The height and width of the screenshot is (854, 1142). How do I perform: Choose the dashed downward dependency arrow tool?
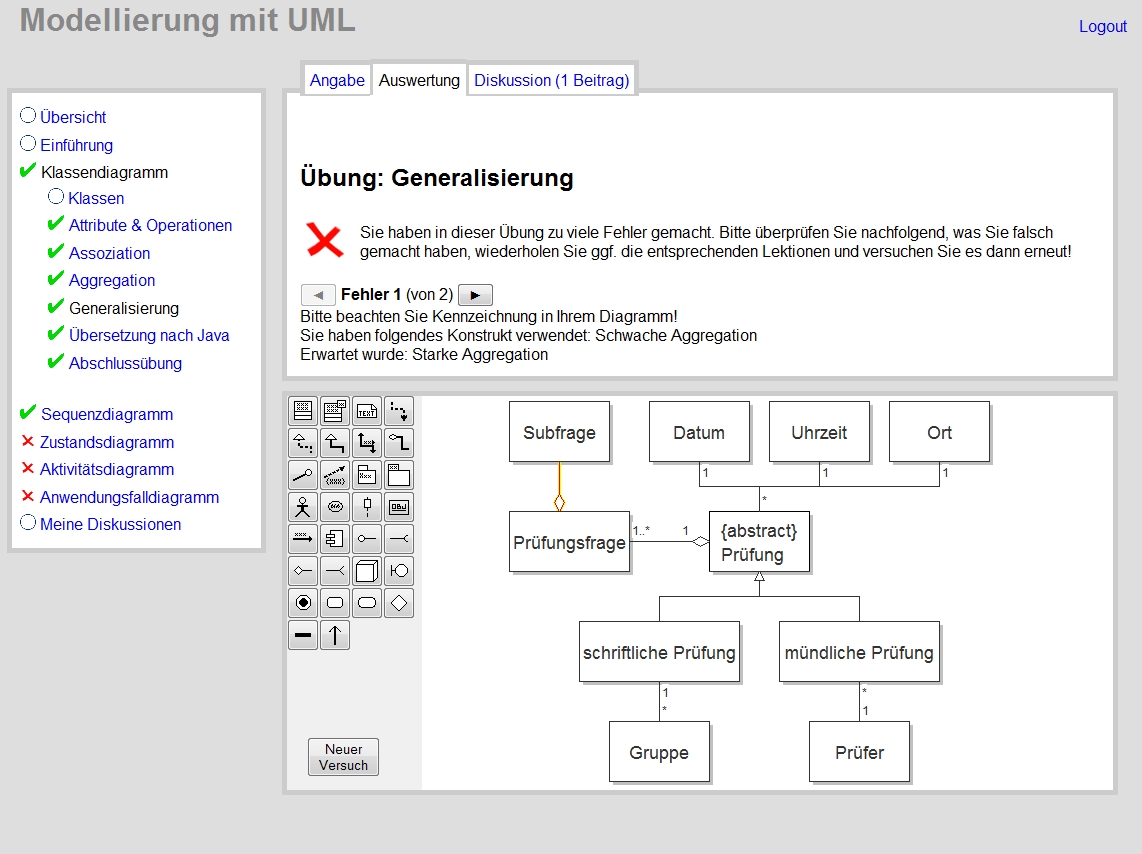[x=399, y=411]
